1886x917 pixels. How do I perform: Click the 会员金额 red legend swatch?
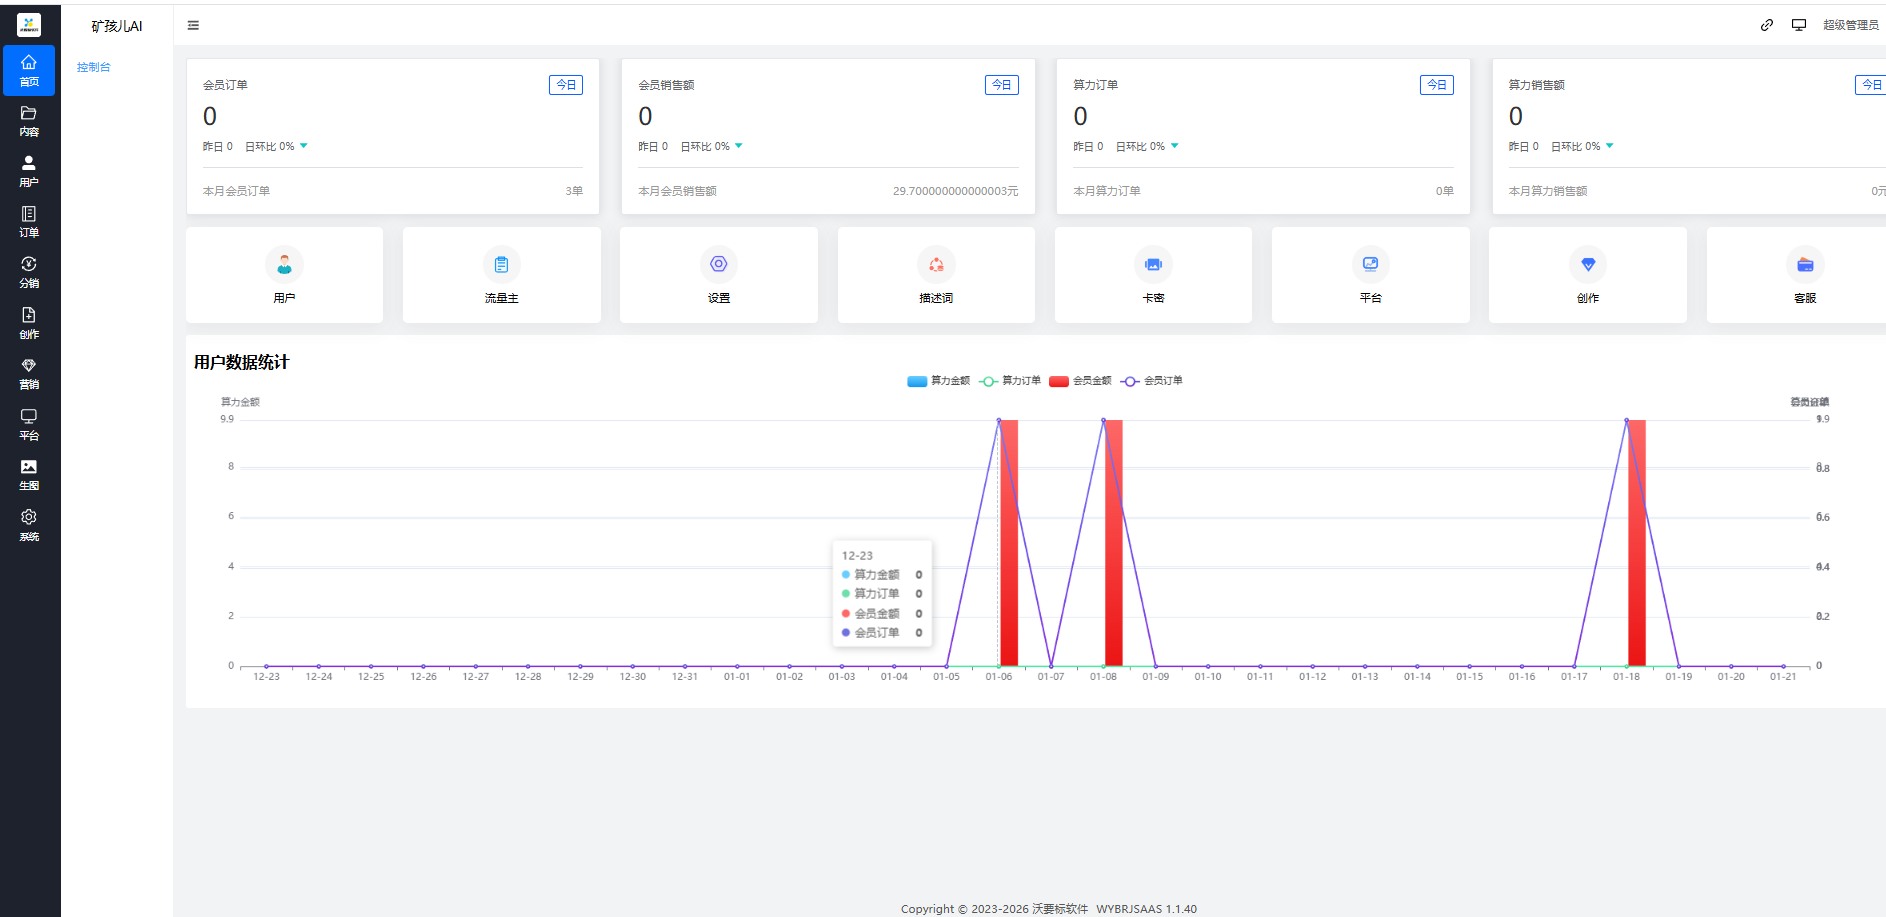tap(1059, 381)
